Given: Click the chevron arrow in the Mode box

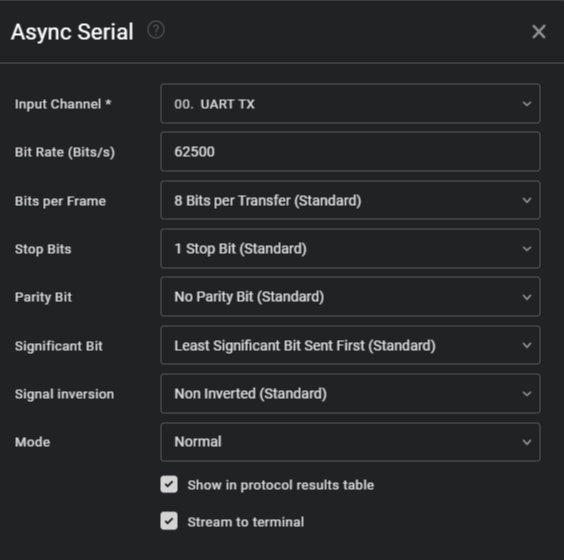Looking at the screenshot, I should click(x=527, y=442).
